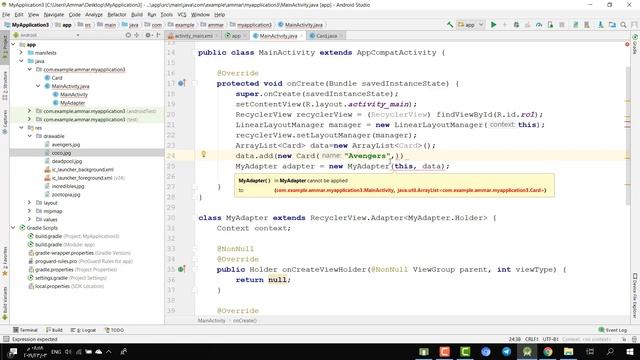Expand the manifests folder
640x360 pixels.
pos(22,53)
